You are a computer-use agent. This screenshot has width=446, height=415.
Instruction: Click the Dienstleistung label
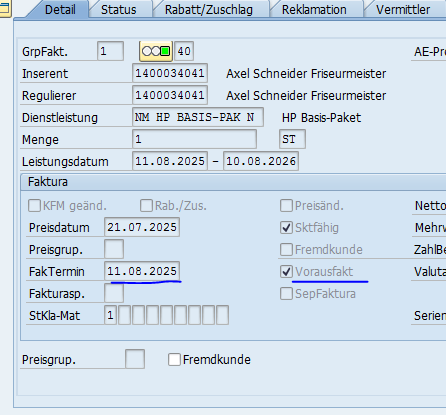coord(60,118)
